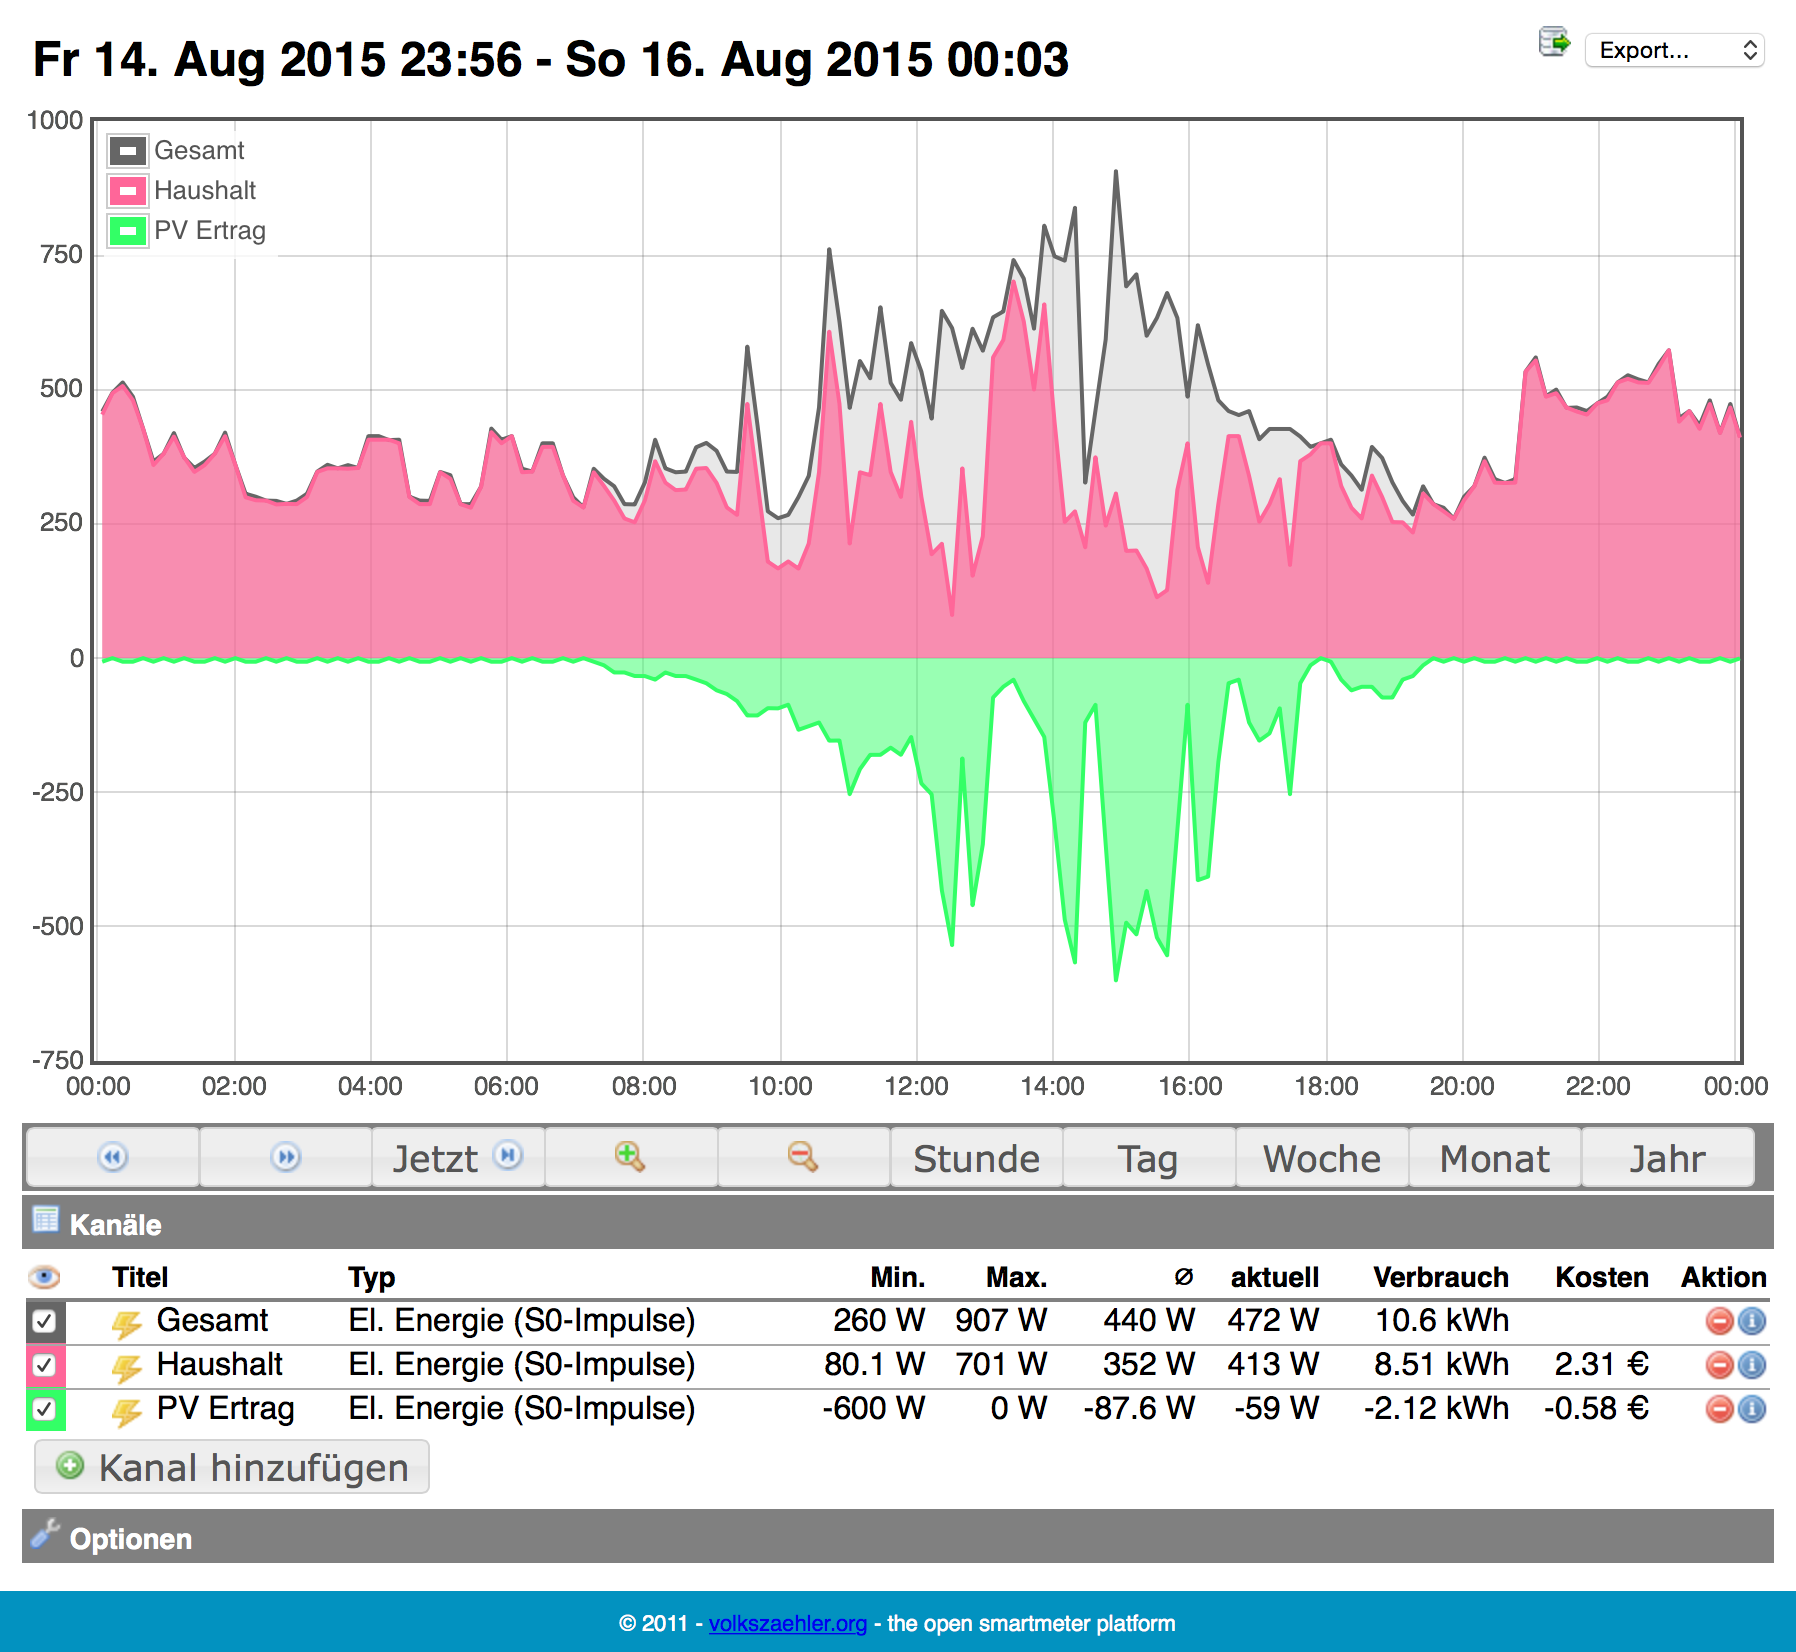
Task: Click the Verbrauch column header
Action: tap(1441, 1277)
